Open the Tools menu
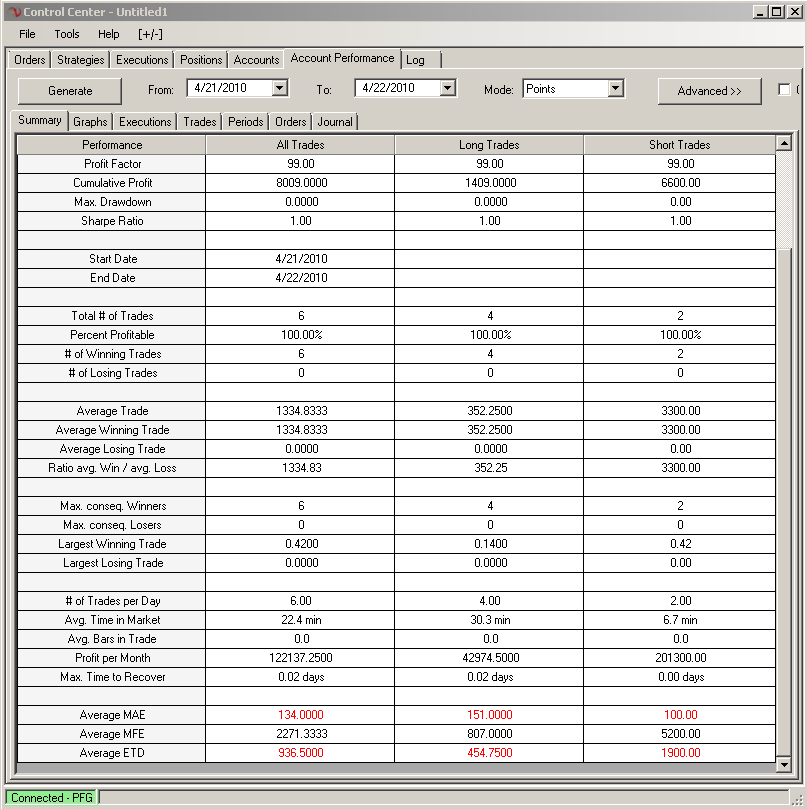 (67, 34)
